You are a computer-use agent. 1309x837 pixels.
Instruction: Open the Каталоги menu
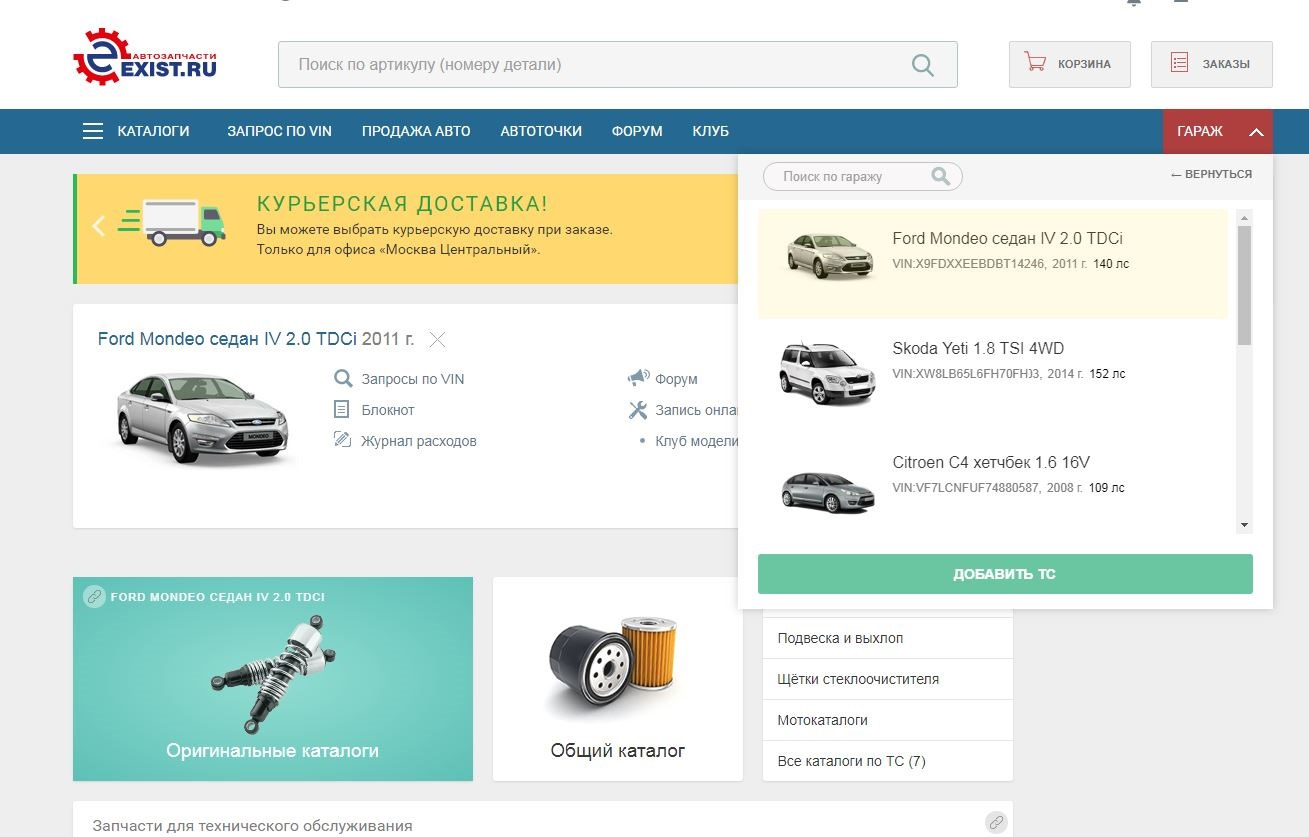[x=153, y=131]
